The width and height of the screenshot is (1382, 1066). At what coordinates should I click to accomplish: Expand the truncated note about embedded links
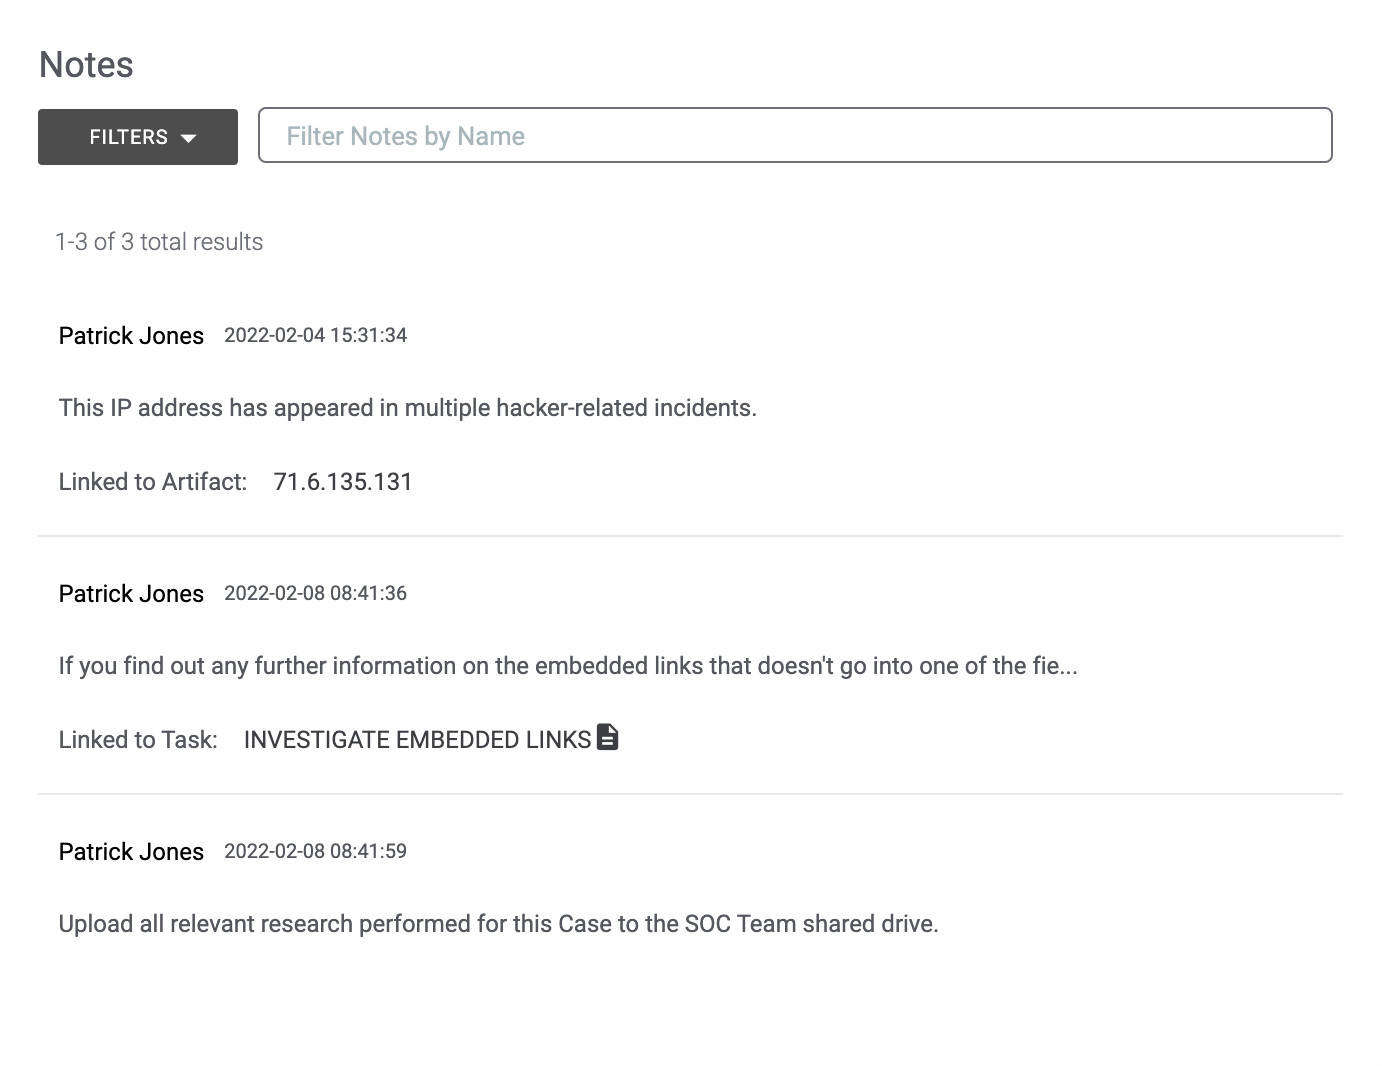coord(567,666)
